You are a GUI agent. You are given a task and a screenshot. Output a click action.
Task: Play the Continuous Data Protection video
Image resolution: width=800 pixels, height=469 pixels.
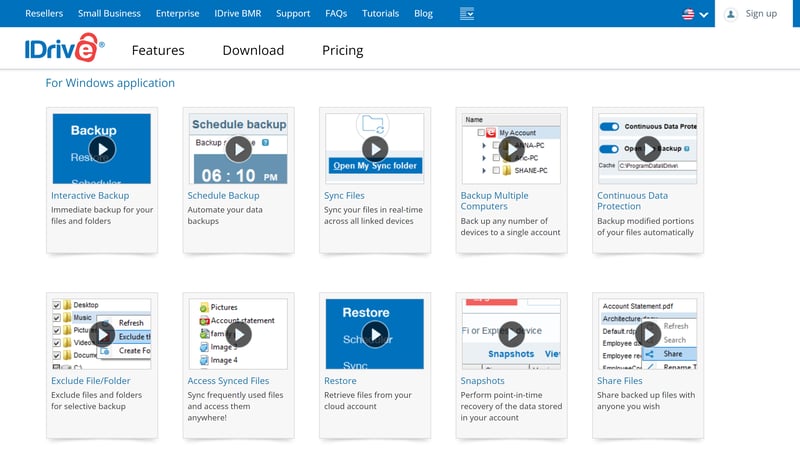(x=647, y=149)
